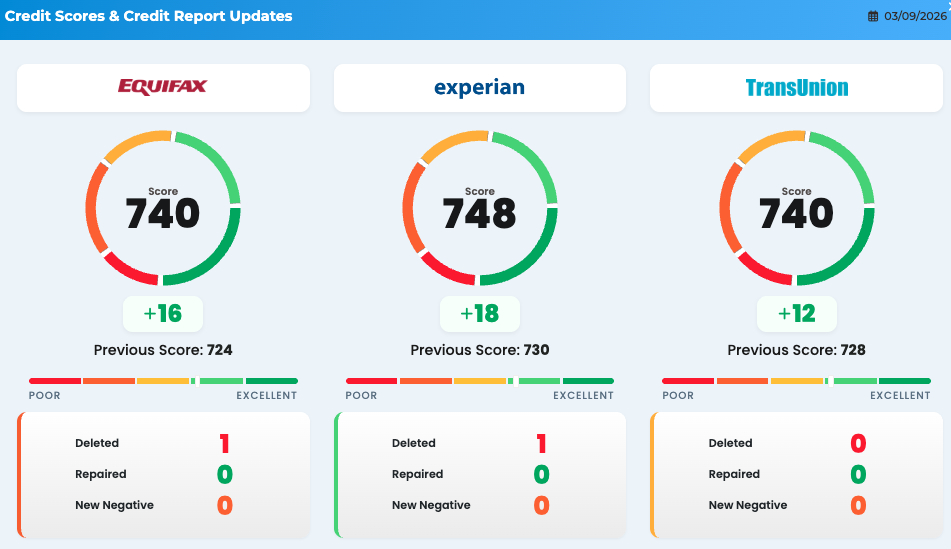Click the TransUnion New Negative count 0

coord(858,505)
